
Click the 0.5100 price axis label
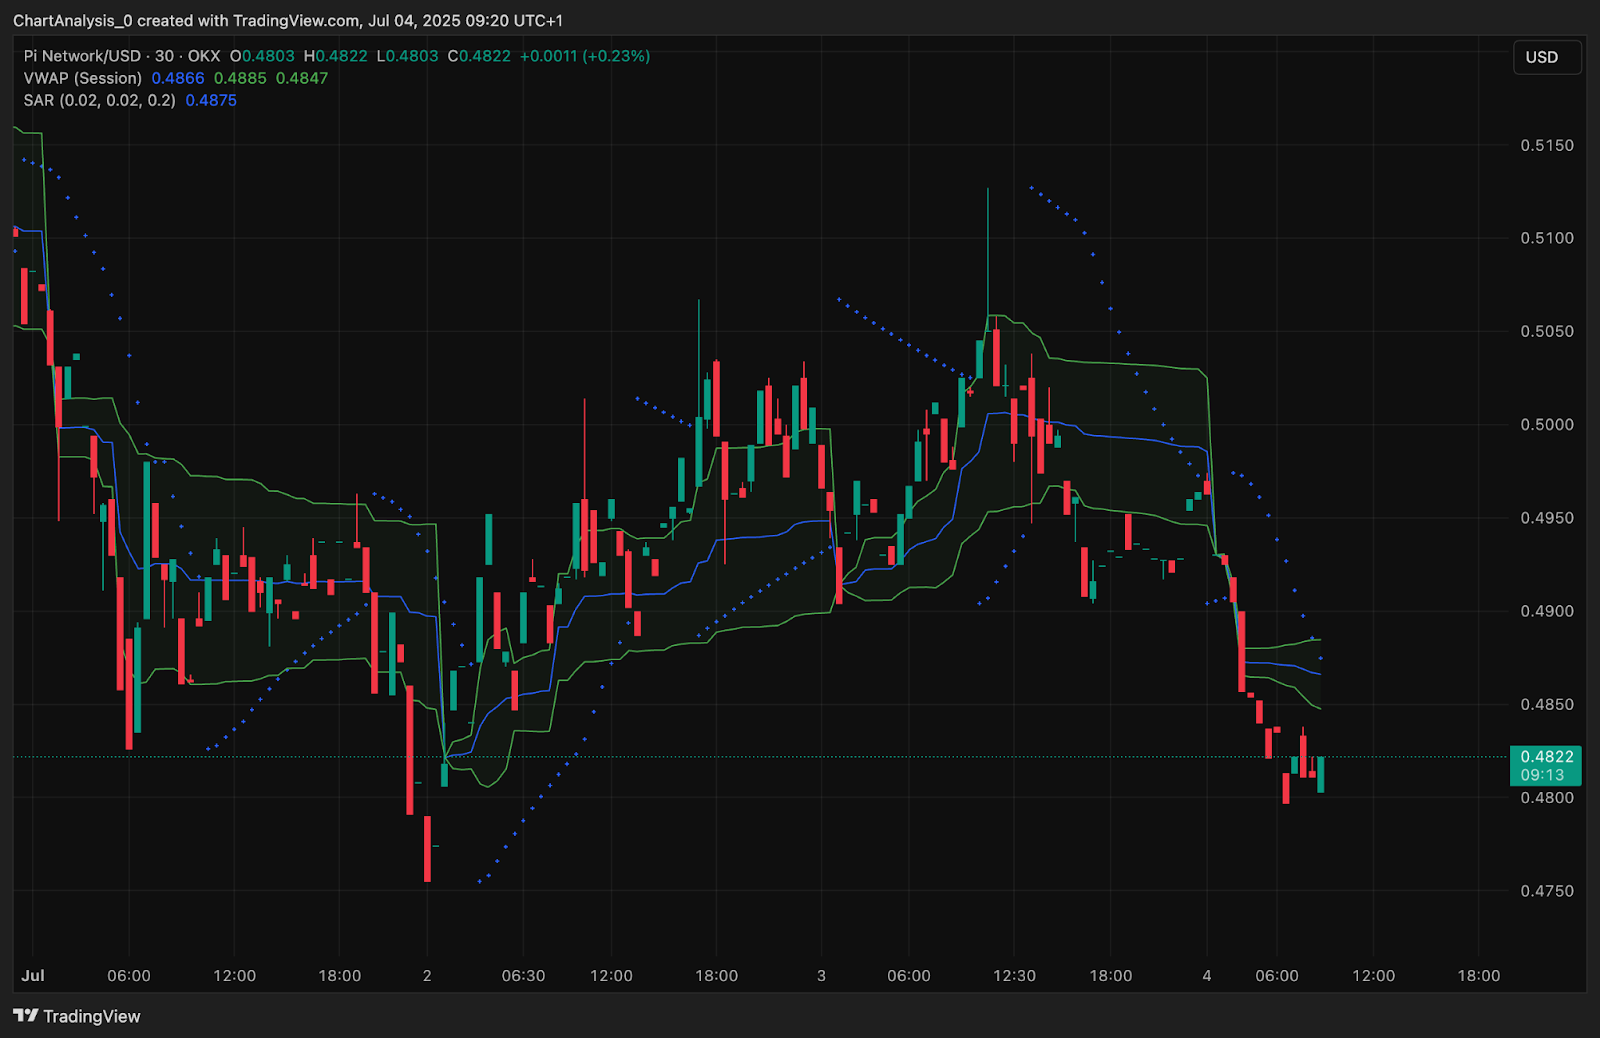pyautogui.click(x=1547, y=238)
